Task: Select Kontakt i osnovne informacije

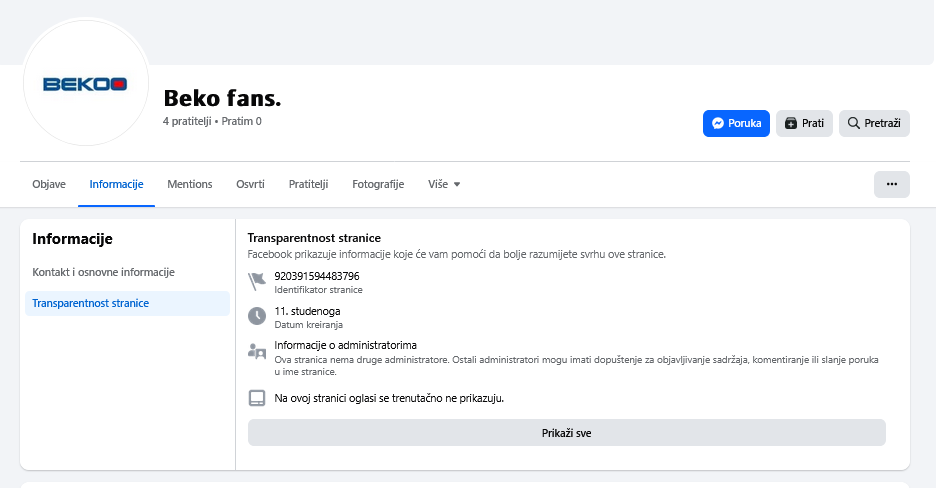Action: click(x=104, y=272)
